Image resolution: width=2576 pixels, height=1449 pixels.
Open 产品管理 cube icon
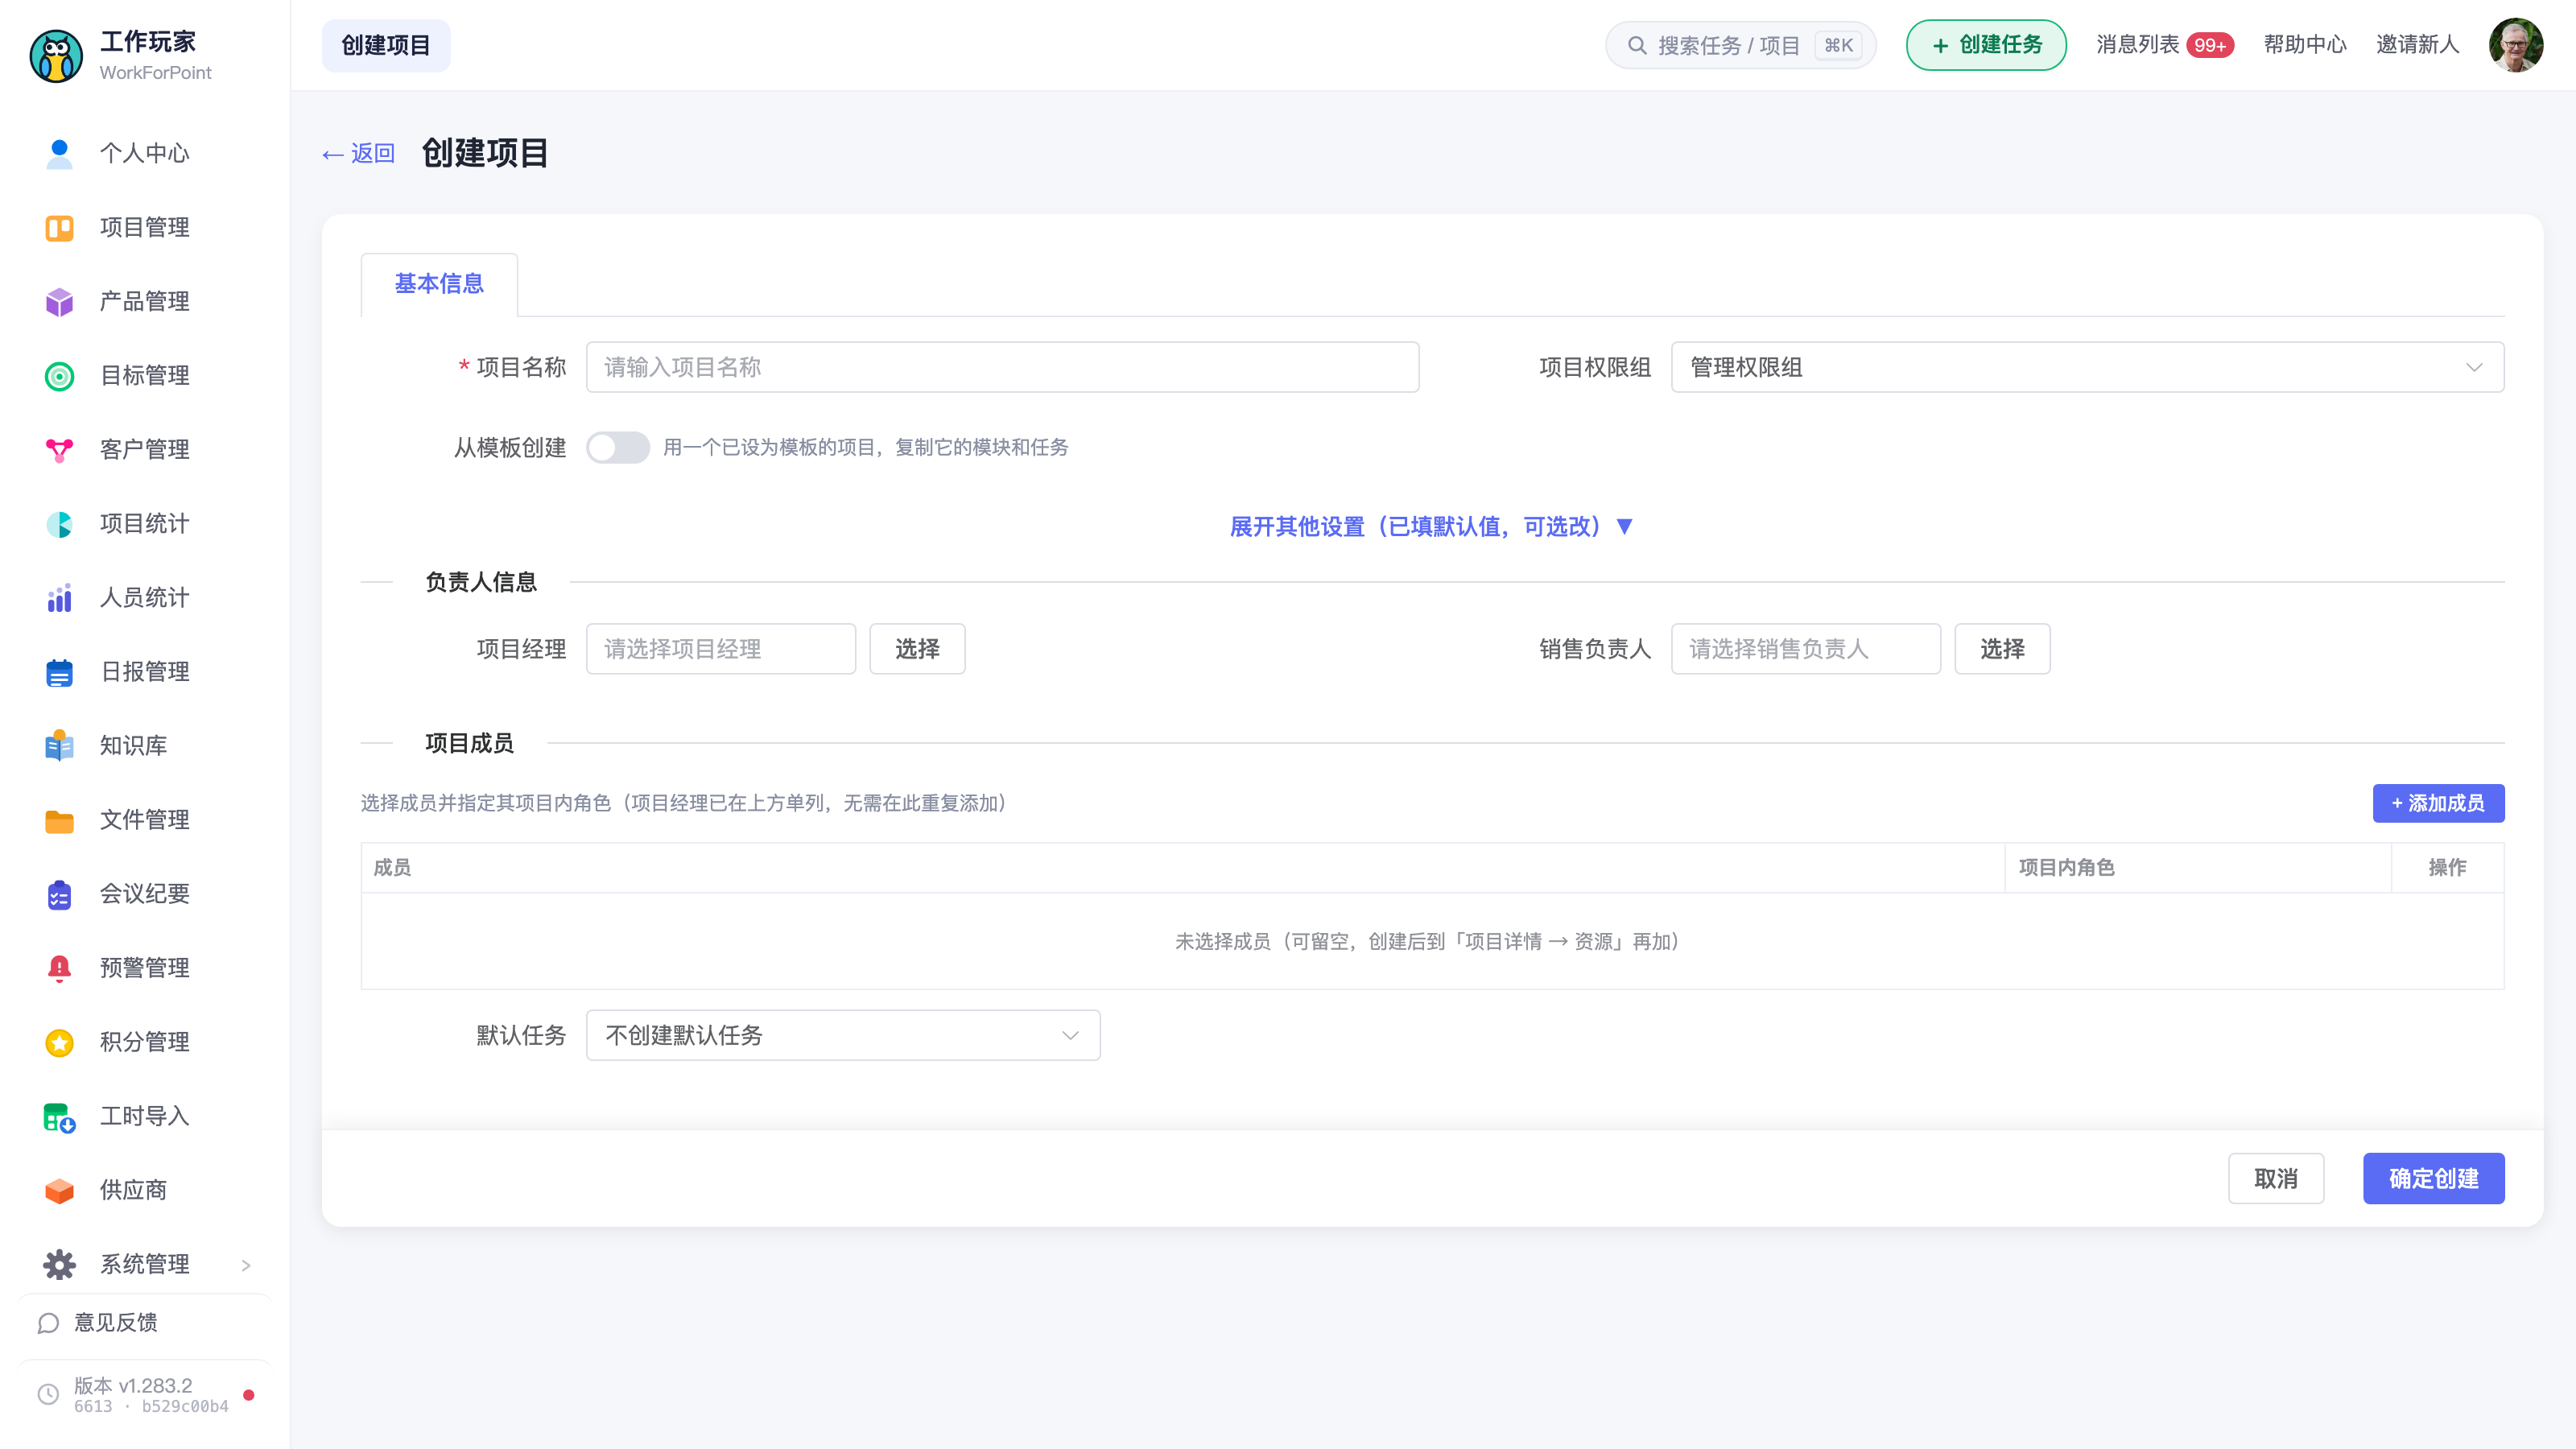[59, 302]
